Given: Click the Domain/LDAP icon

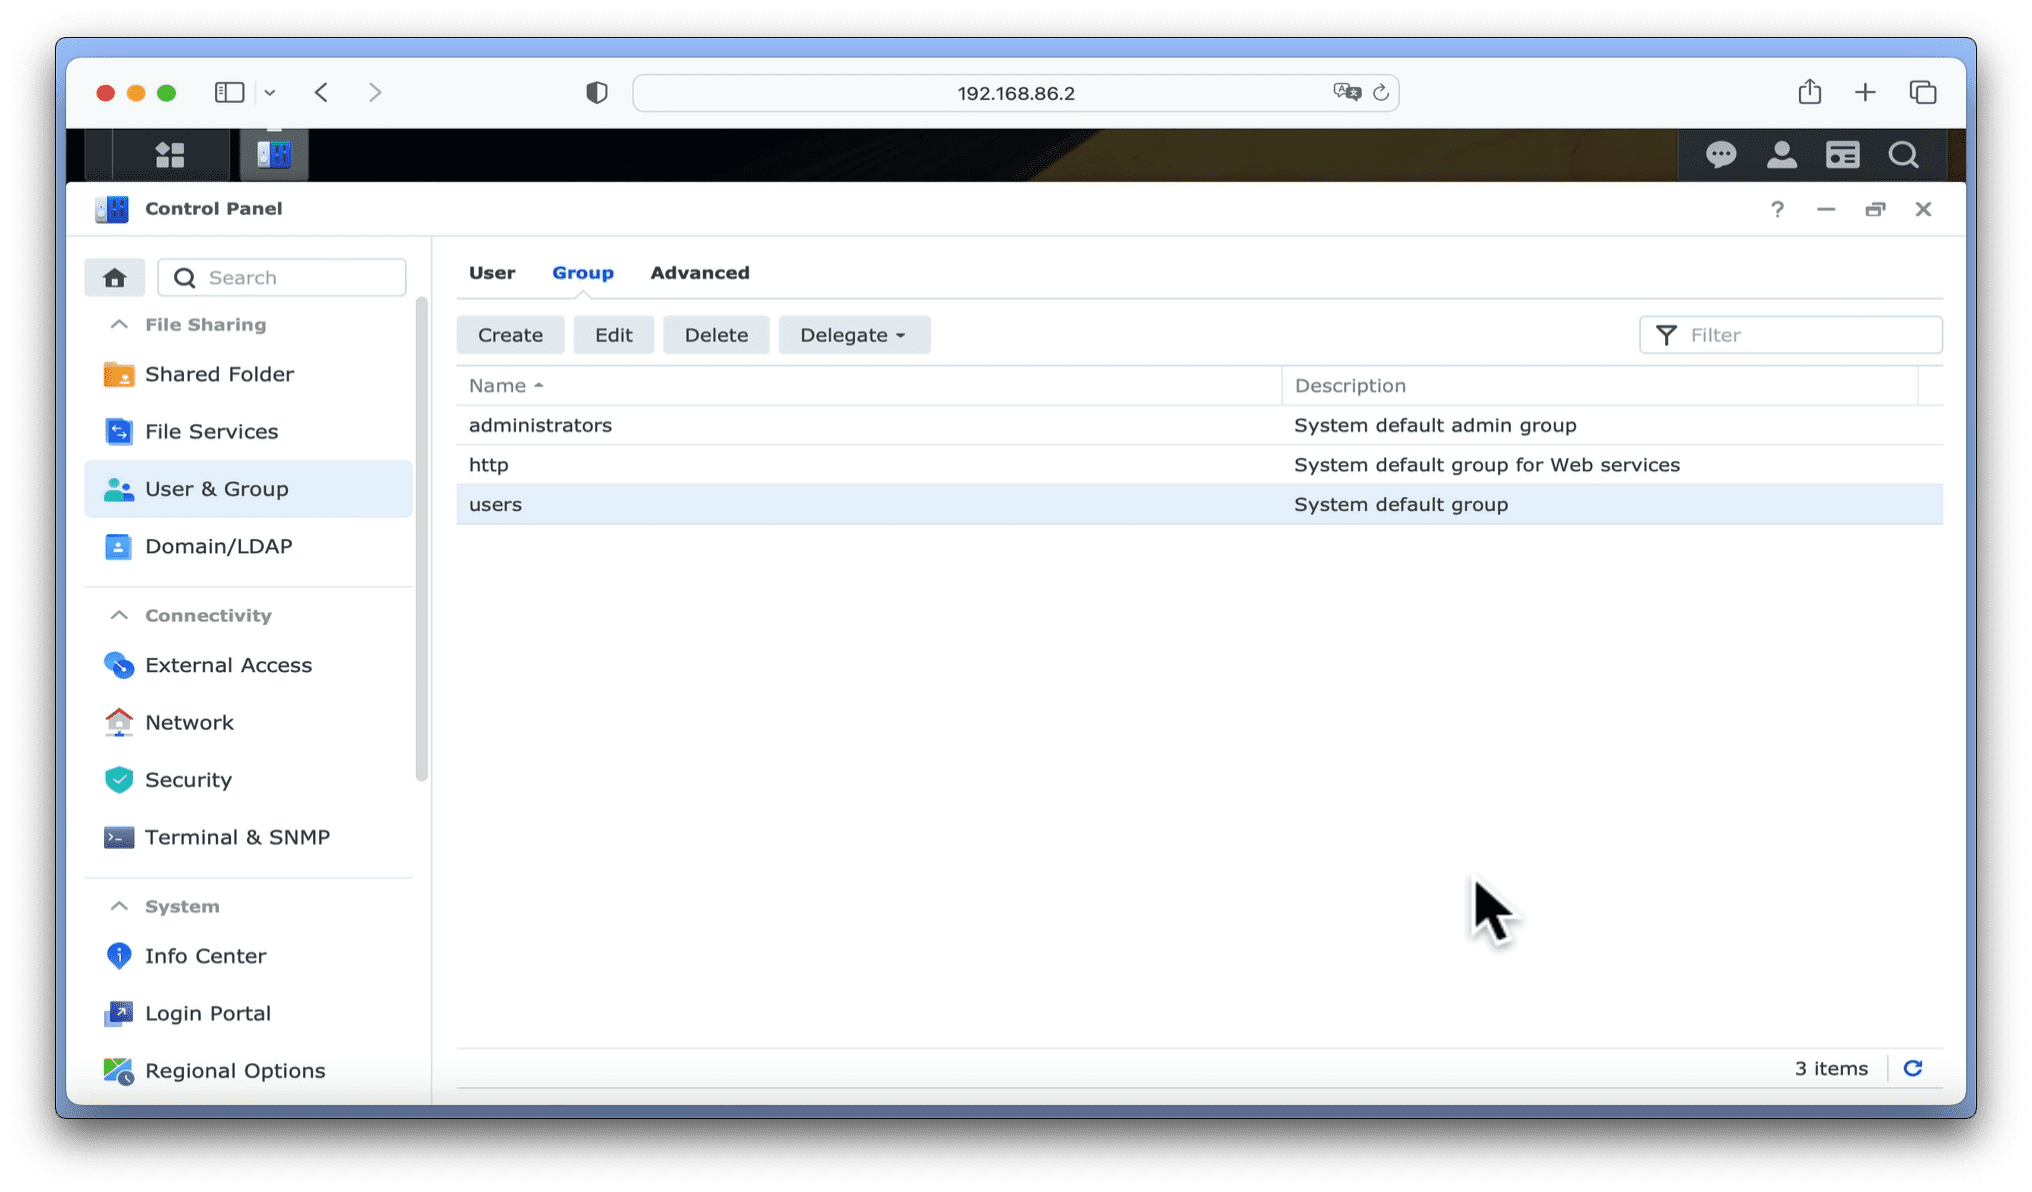Looking at the screenshot, I should 119,546.
